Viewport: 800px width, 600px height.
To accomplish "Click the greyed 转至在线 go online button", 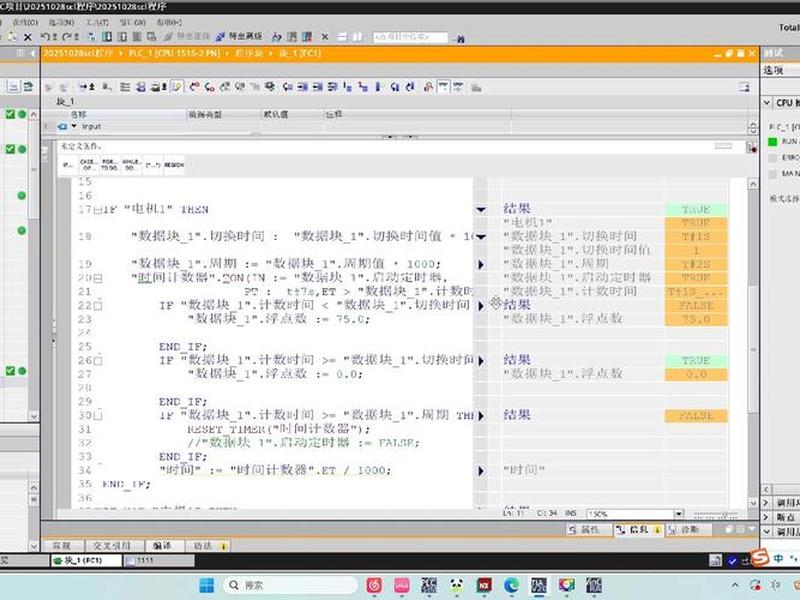I will 187,37.
